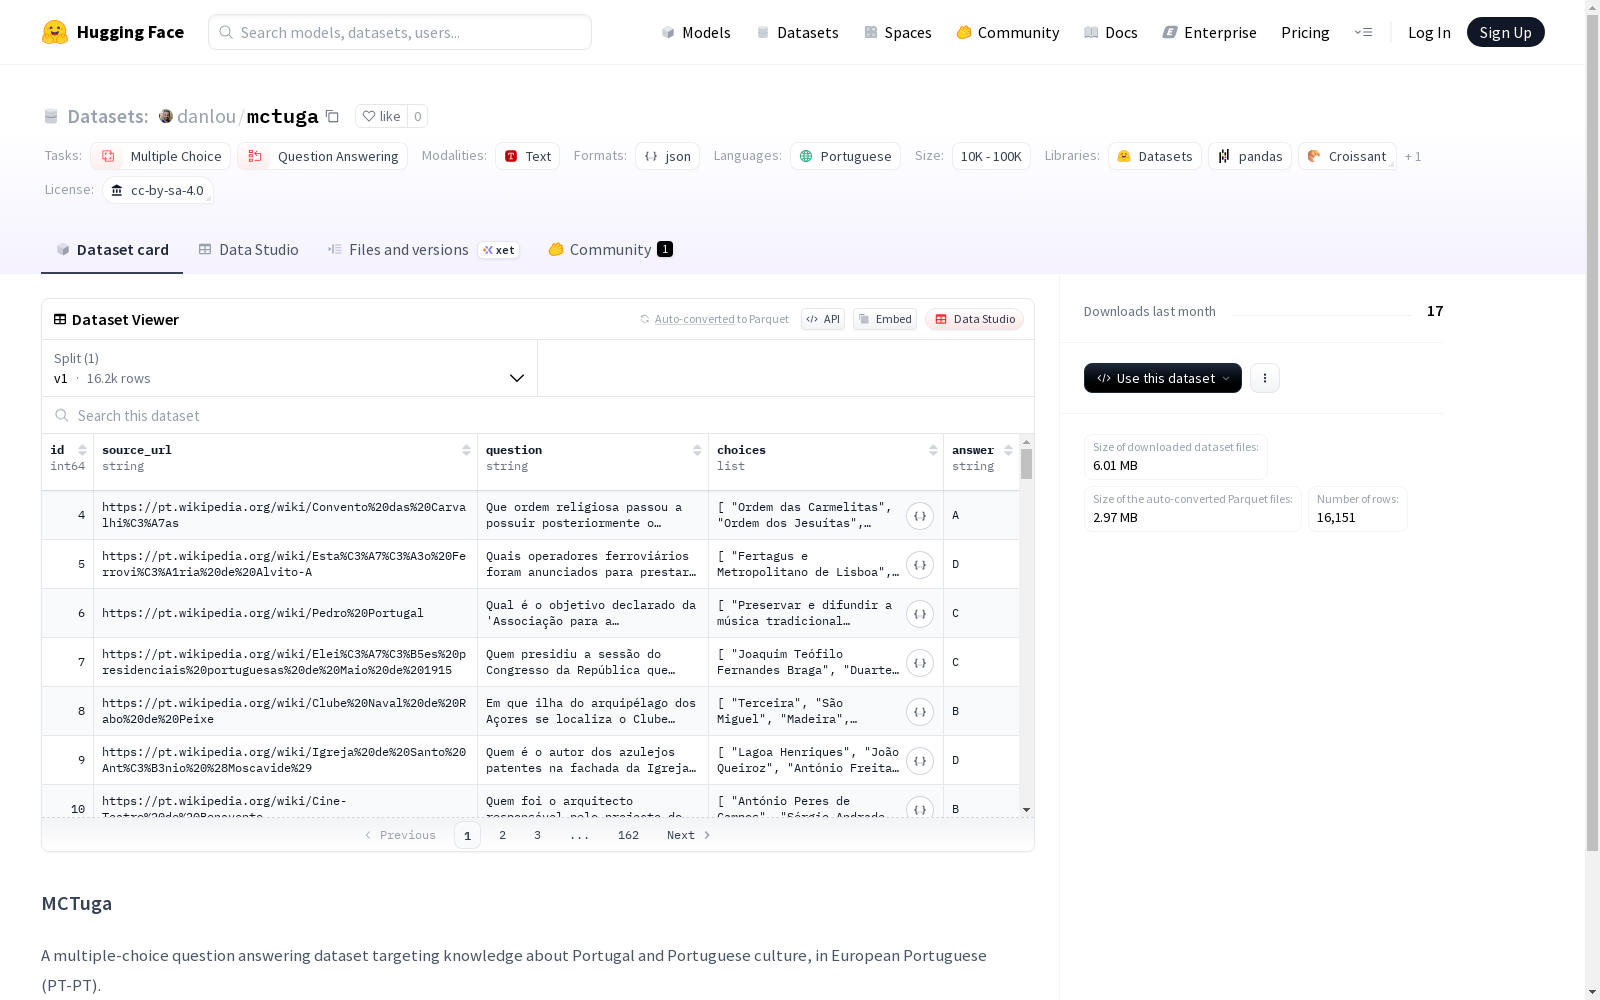Sort by the id column

click(x=82, y=450)
